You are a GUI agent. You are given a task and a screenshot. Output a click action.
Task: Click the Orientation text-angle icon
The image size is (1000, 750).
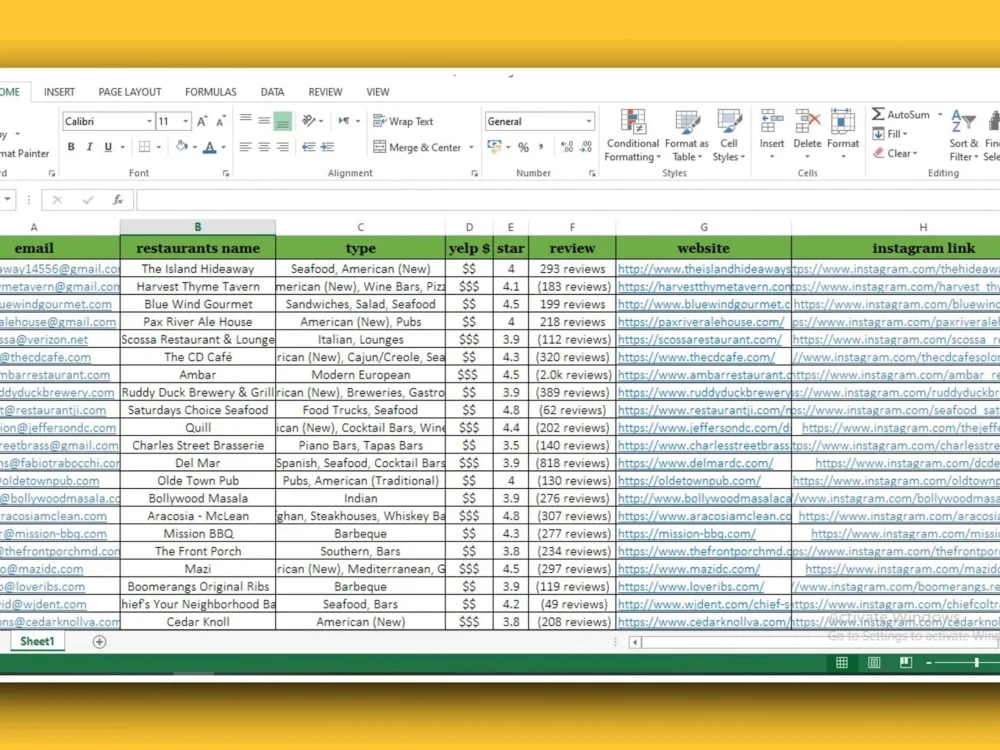pyautogui.click(x=309, y=121)
